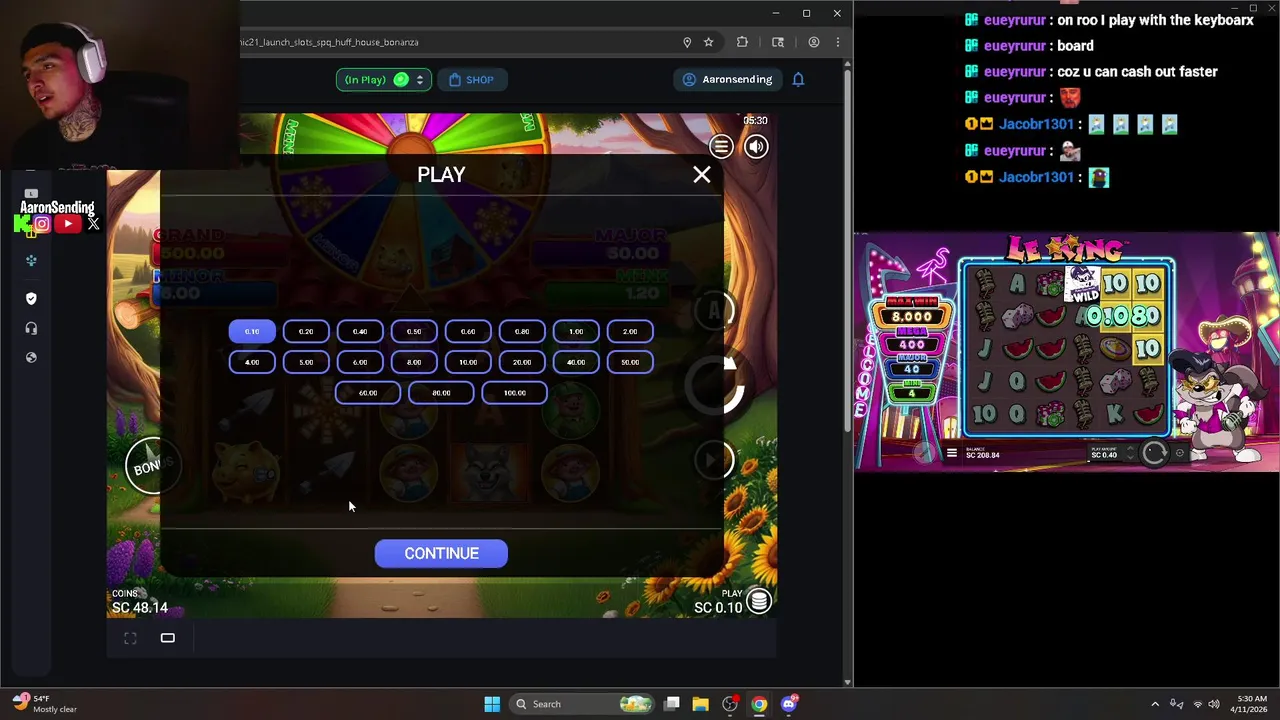Open Discord from the taskbar
The height and width of the screenshot is (720, 1280).
[789, 704]
